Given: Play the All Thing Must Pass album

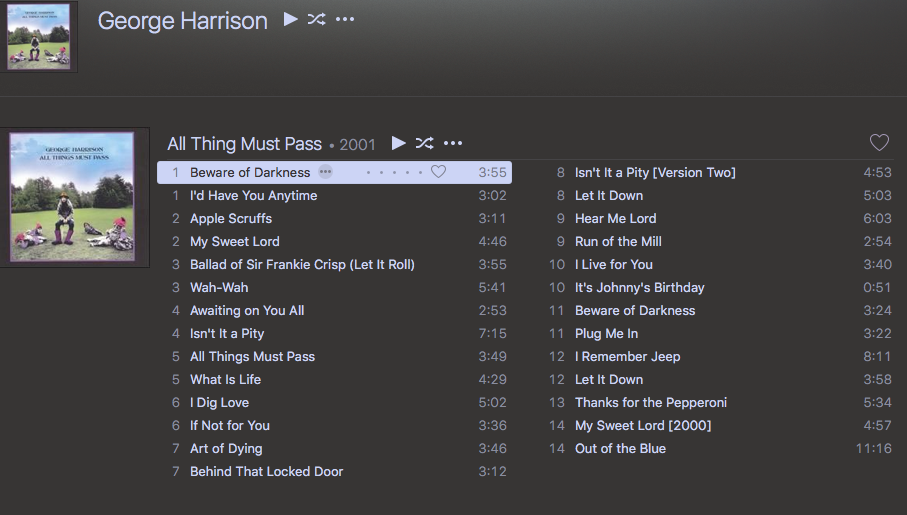Looking at the screenshot, I should coord(398,143).
